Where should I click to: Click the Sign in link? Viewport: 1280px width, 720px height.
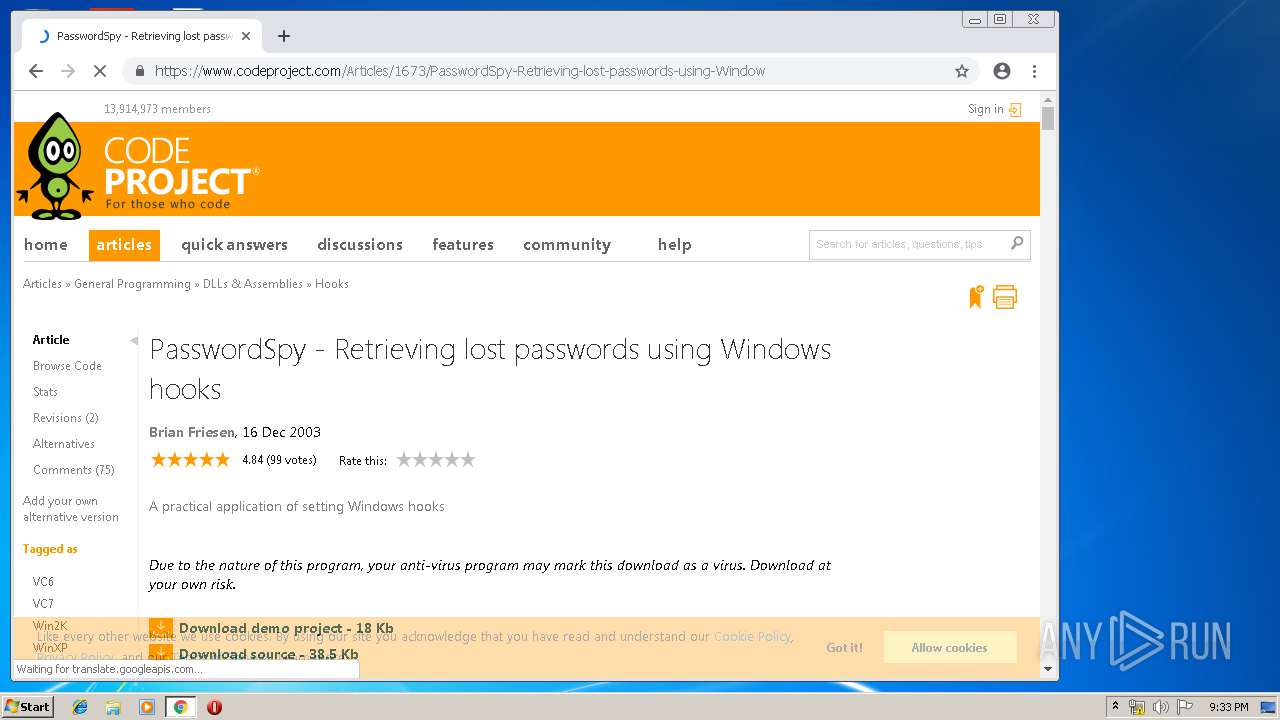click(985, 110)
